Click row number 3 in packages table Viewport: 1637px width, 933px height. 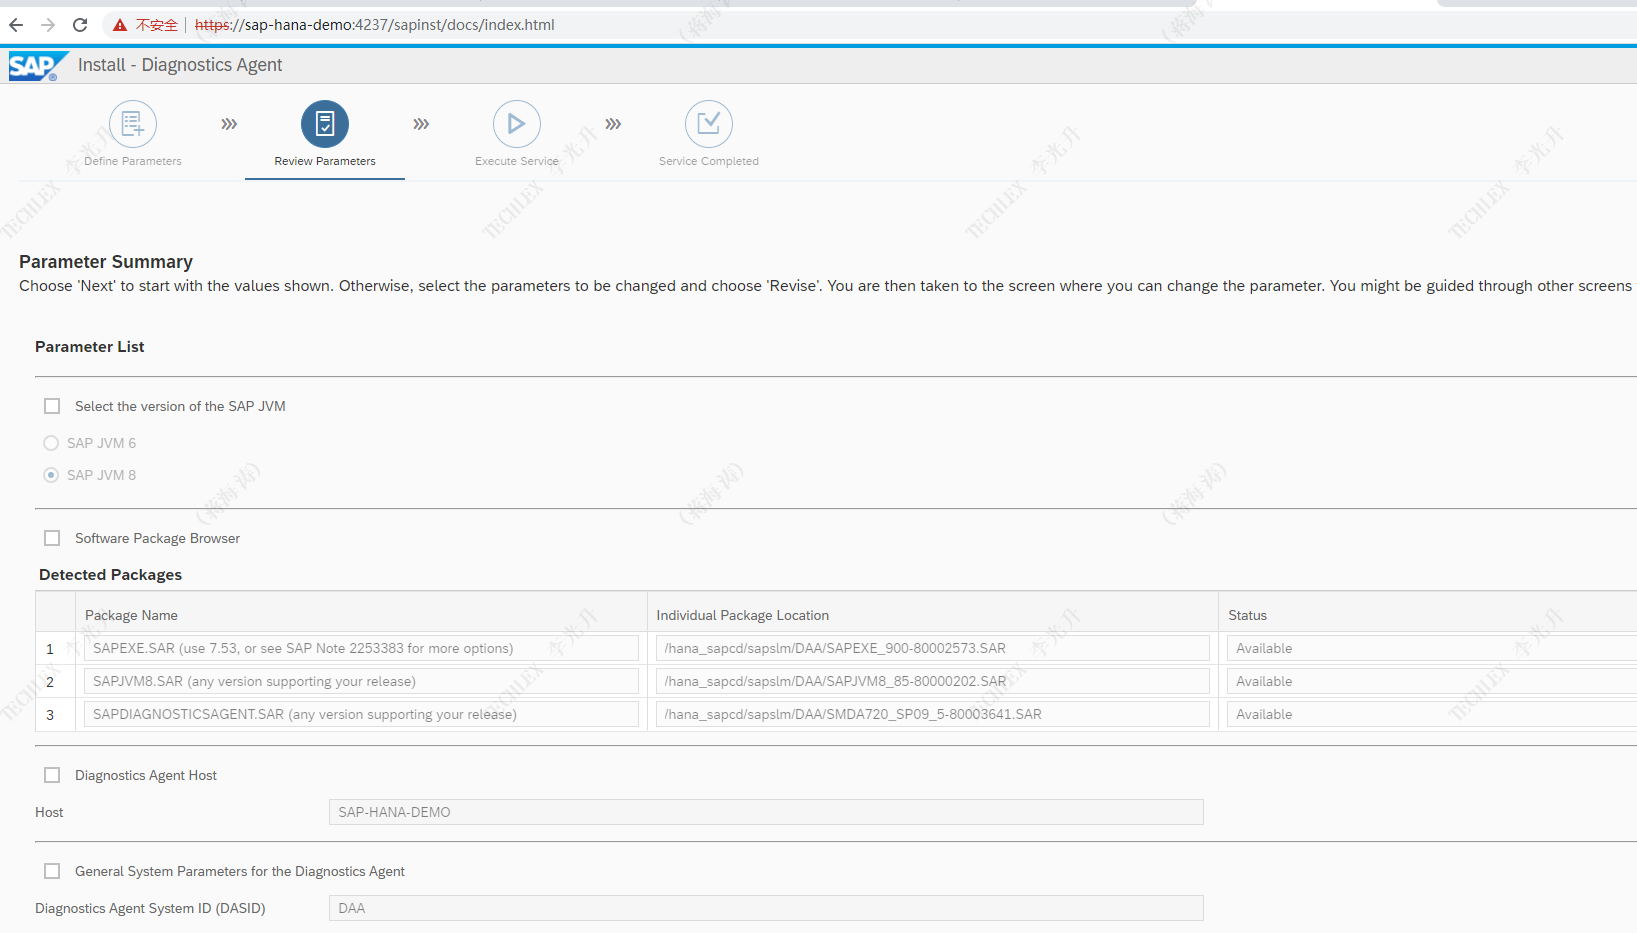[x=50, y=715]
